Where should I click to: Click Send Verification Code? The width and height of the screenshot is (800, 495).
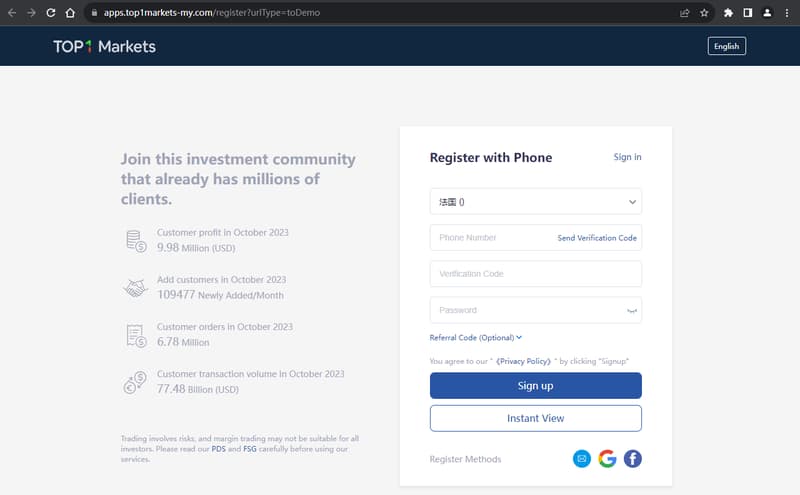point(597,238)
